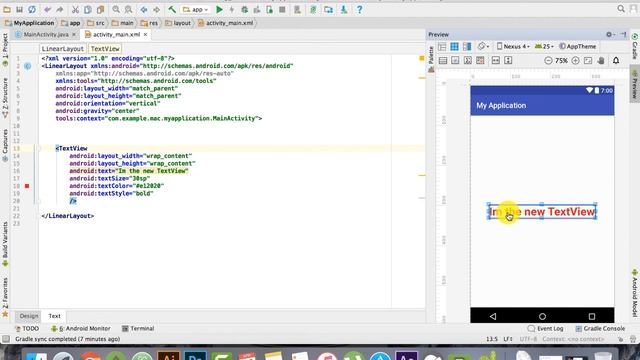Click the Stop square icon
Viewport: 640px width, 360px height.
coord(282,9)
